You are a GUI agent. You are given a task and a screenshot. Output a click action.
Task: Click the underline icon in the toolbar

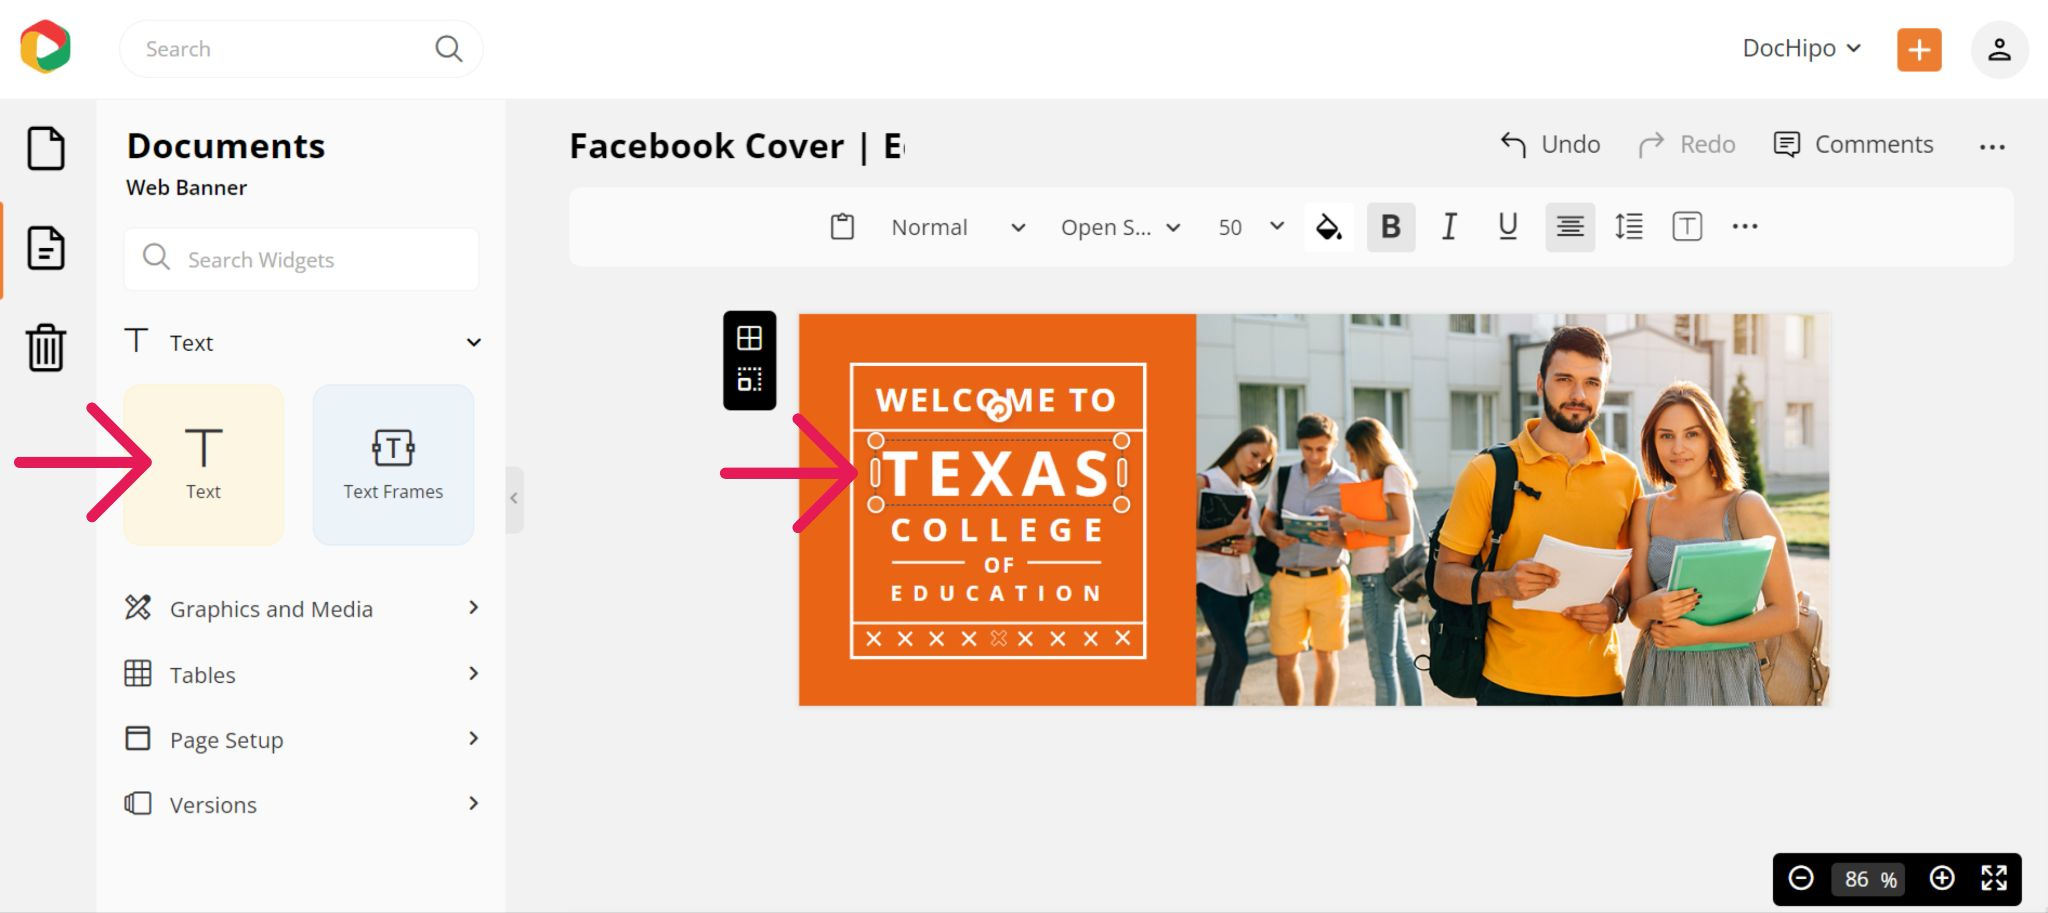click(1507, 227)
